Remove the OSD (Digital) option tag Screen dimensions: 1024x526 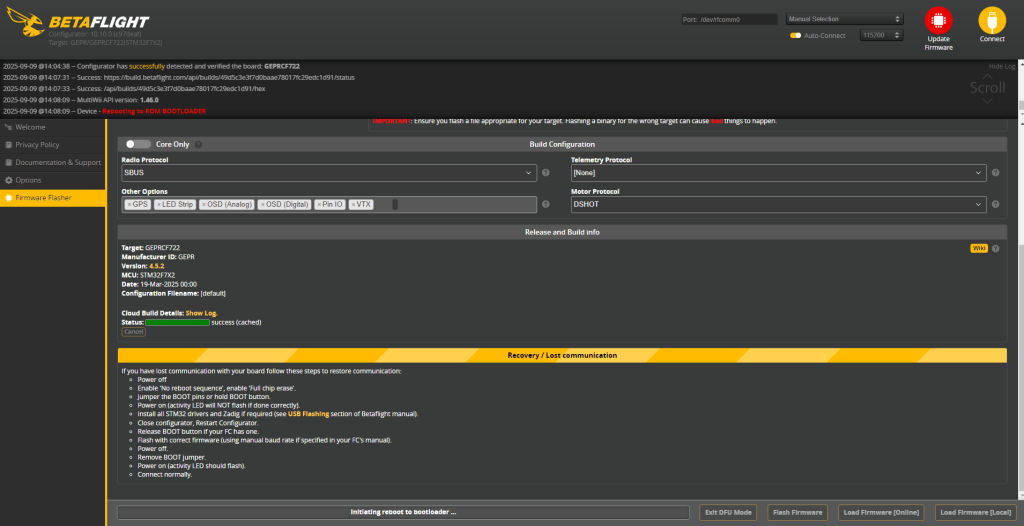point(263,205)
